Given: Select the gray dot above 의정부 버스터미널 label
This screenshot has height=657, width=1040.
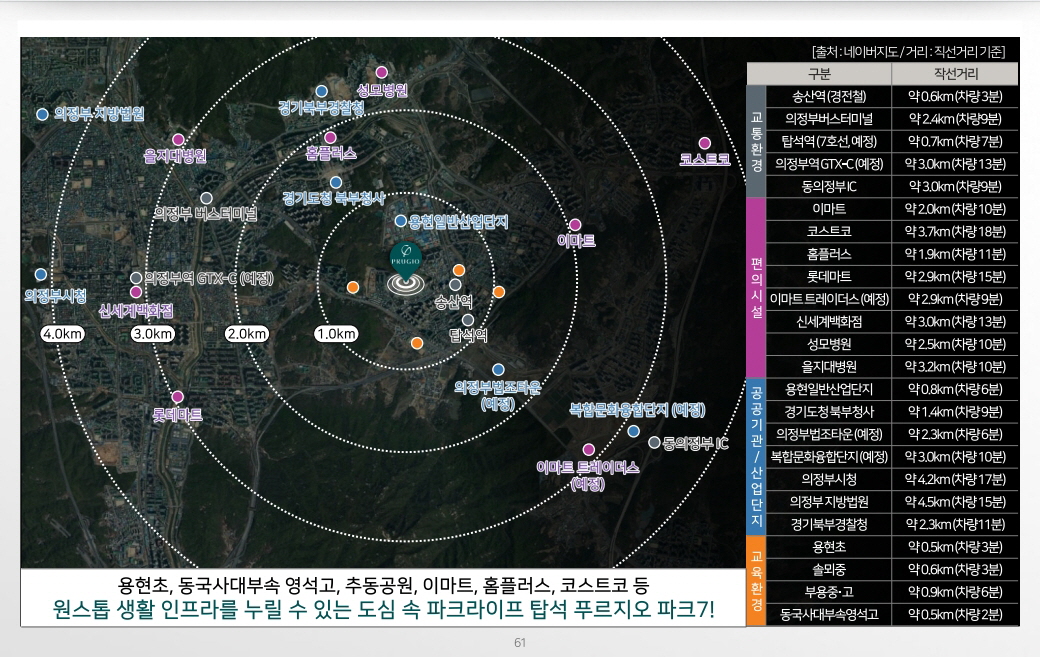Looking at the screenshot, I should coord(206,198).
